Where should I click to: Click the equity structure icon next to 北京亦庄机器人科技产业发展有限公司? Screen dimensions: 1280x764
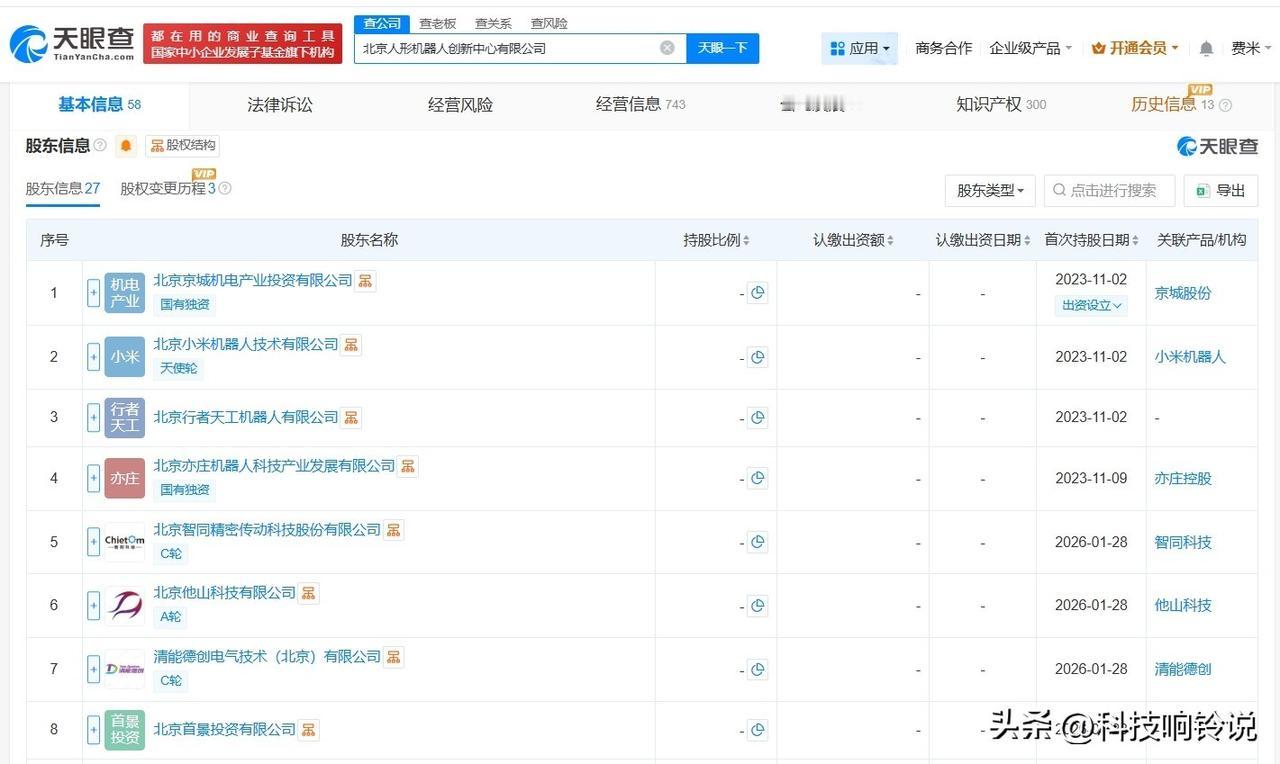point(408,466)
